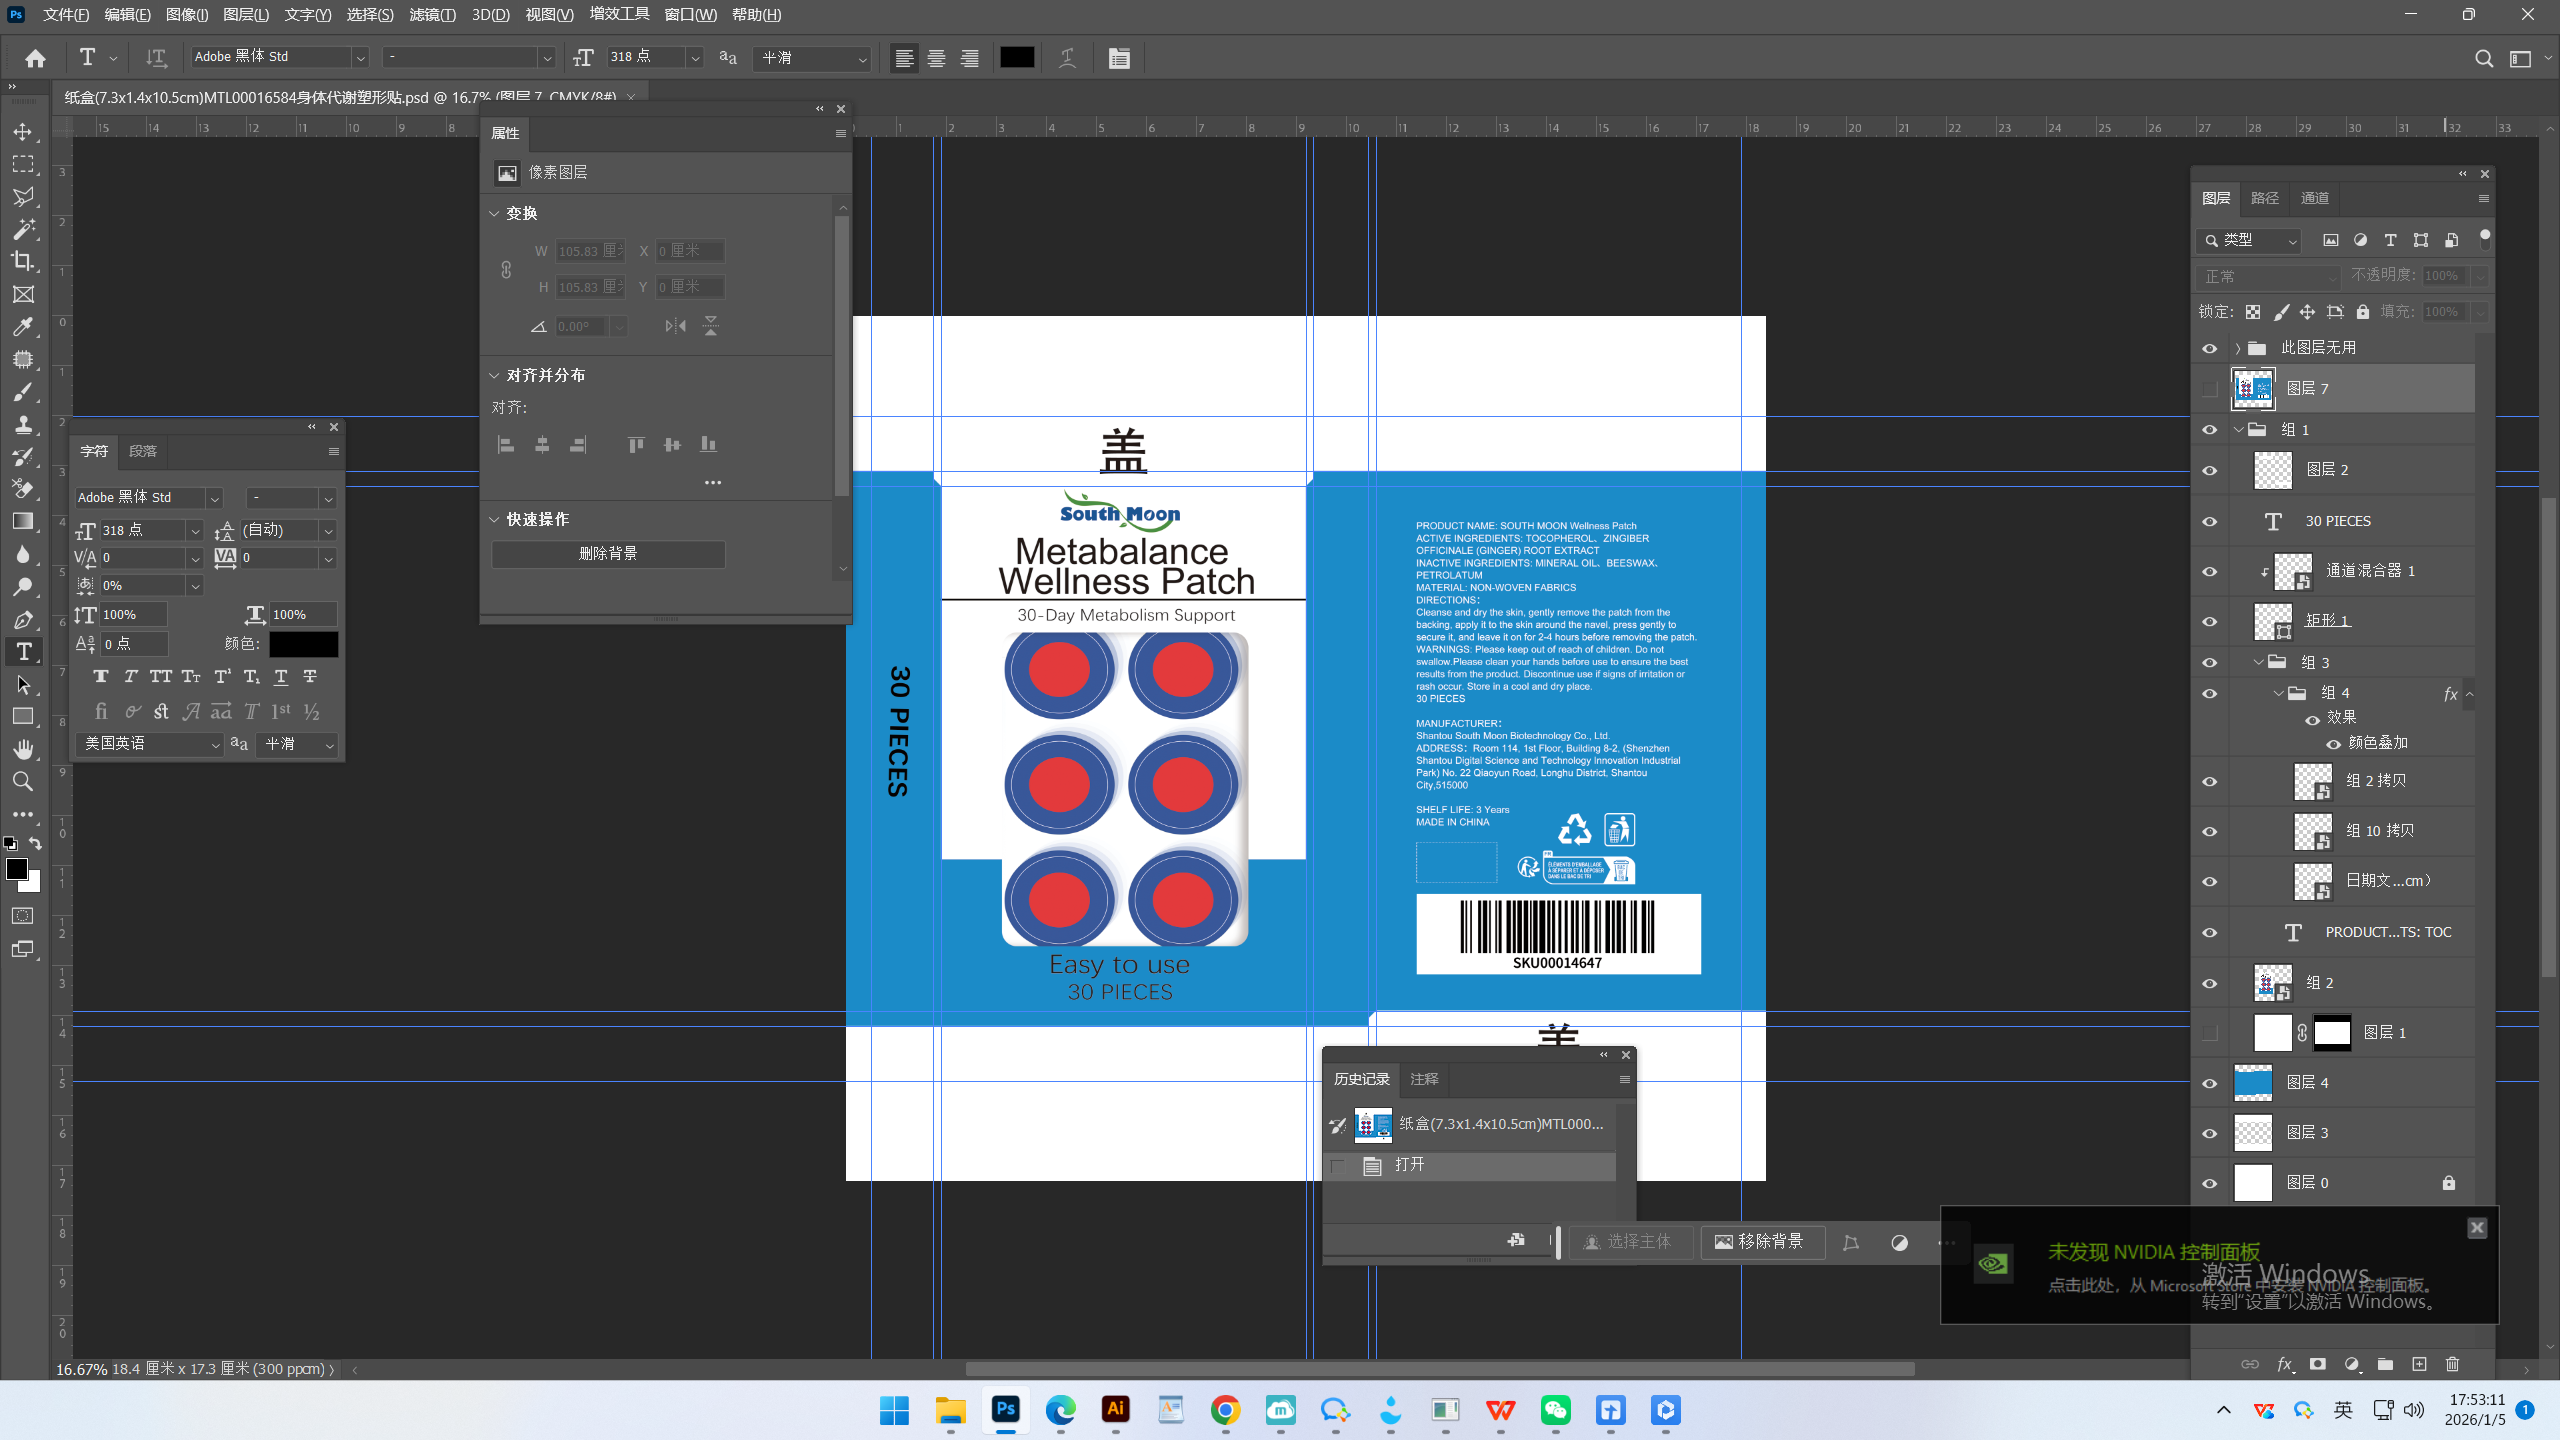
Task: Open WeChat from the taskbar
Action: [x=1556, y=1410]
